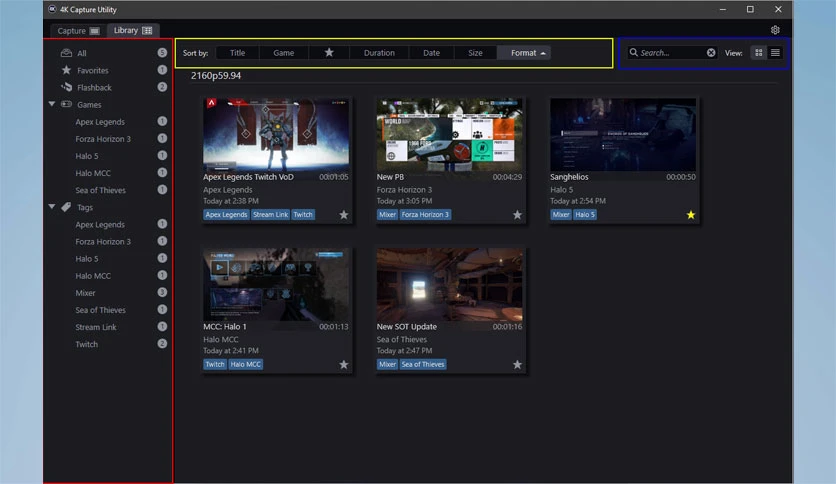The image size is (836, 484).
Task: Unfavorite the Sanghelios clip yellow star
Action: (x=690, y=215)
